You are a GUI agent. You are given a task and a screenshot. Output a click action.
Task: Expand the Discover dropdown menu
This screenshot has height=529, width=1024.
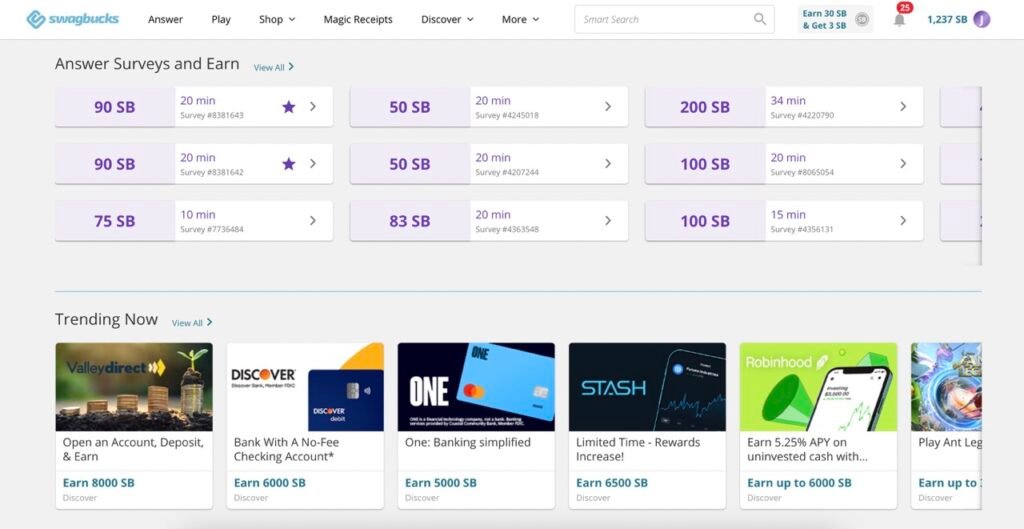pyautogui.click(x=447, y=20)
